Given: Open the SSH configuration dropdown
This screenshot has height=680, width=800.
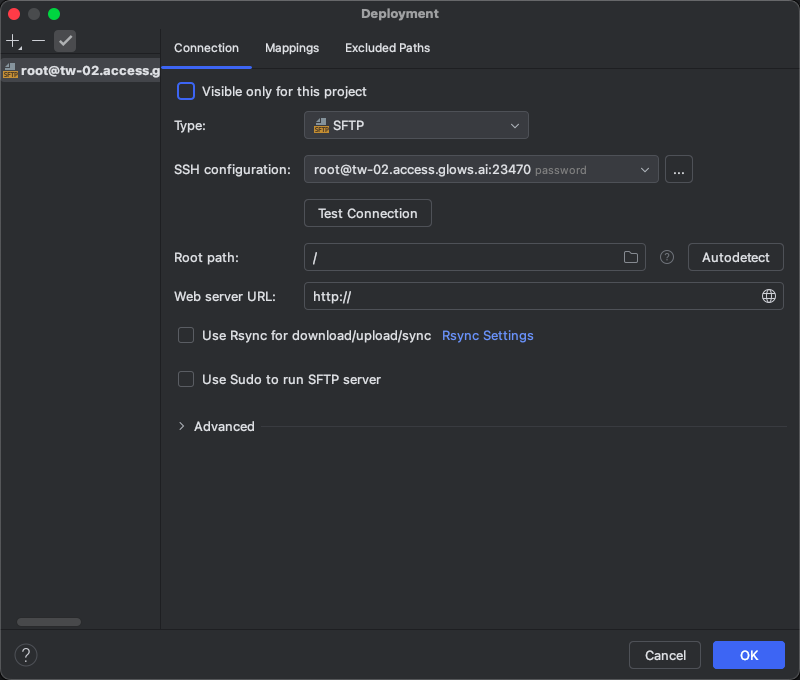Looking at the screenshot, I should tap(481, 169).
